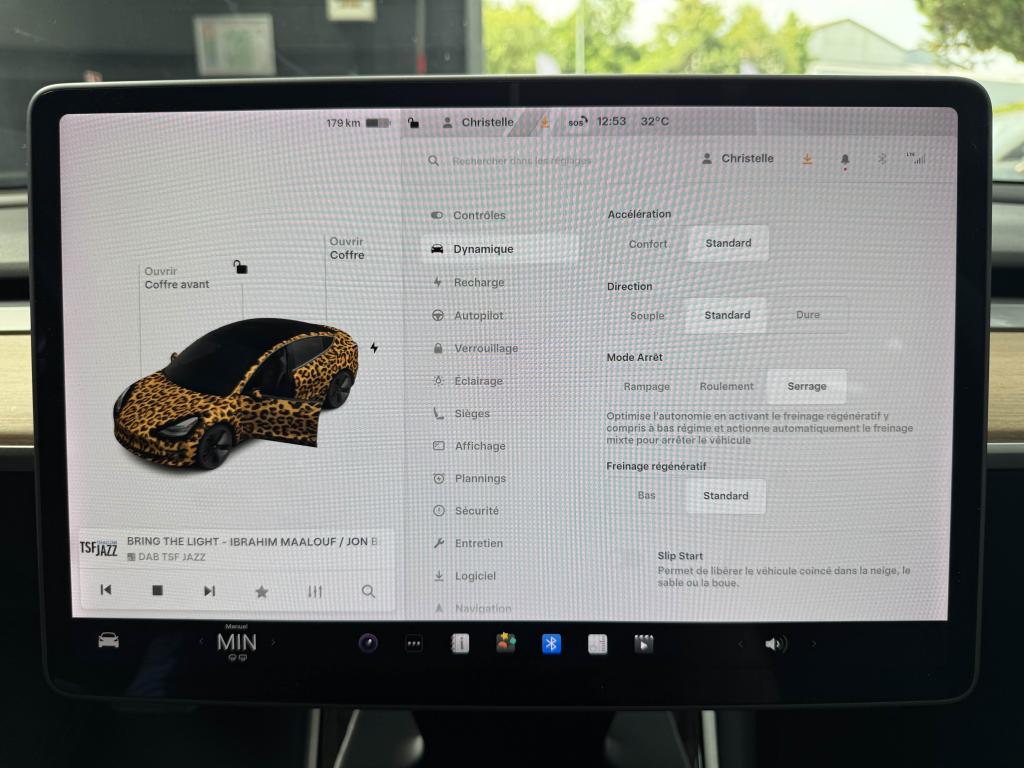Mark the station as favorite with star

coord(262,591)
